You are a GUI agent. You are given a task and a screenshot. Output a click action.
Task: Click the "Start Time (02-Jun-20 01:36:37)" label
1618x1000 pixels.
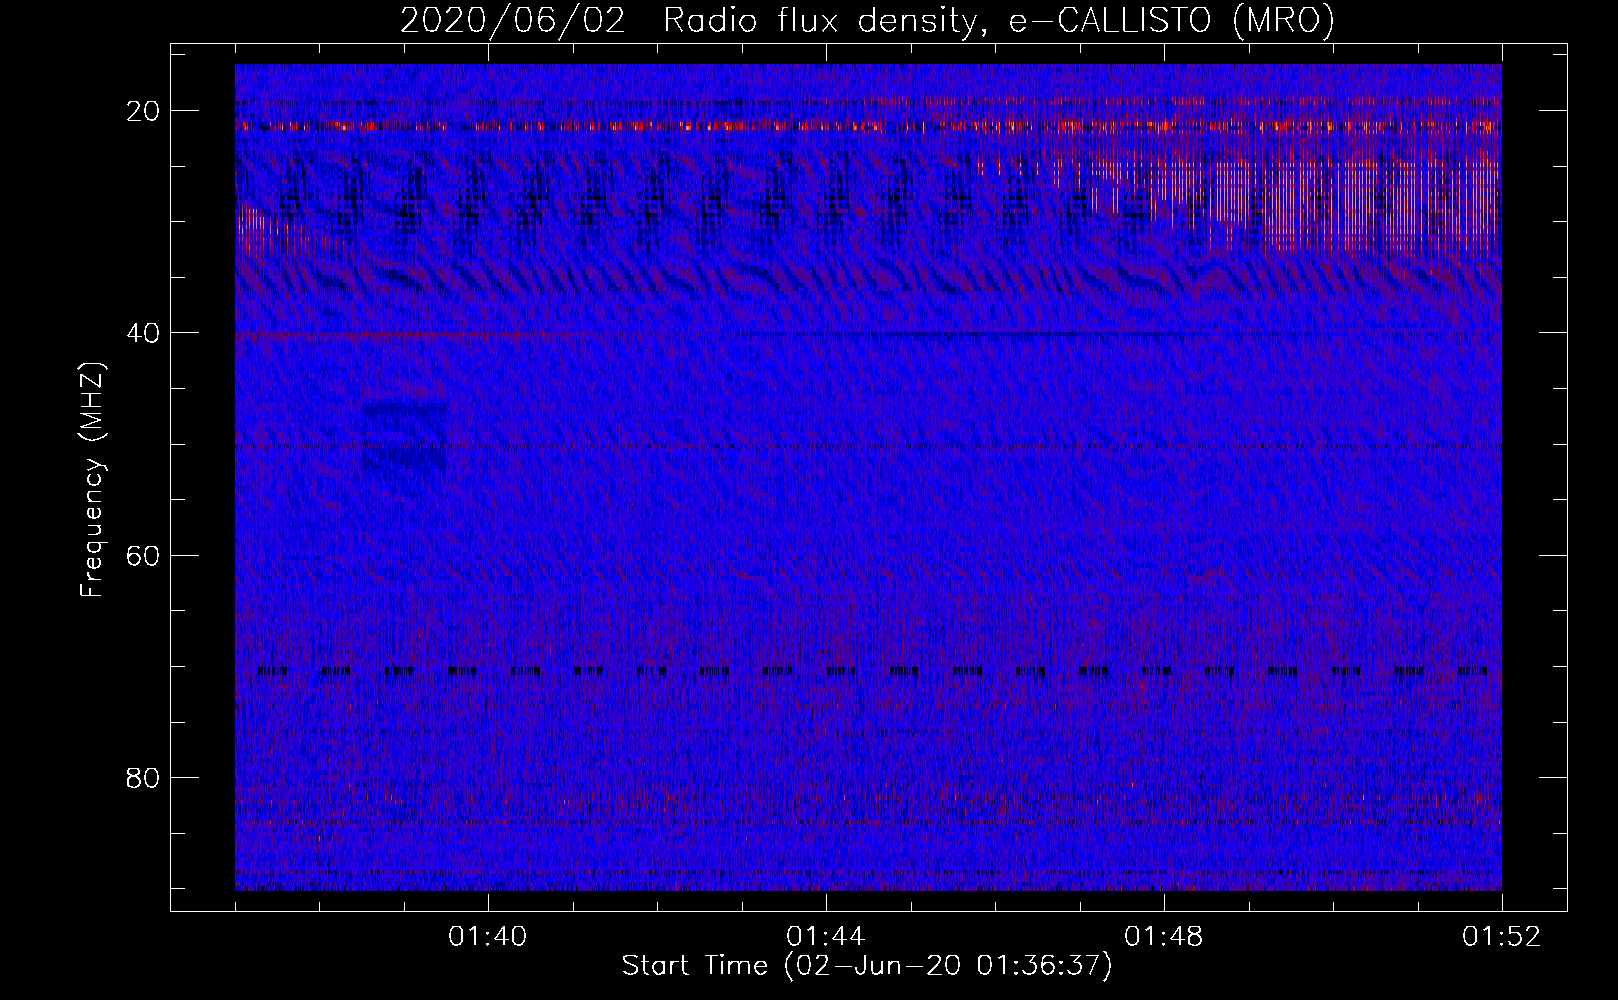pyautogui.click(x=867, y=966)
